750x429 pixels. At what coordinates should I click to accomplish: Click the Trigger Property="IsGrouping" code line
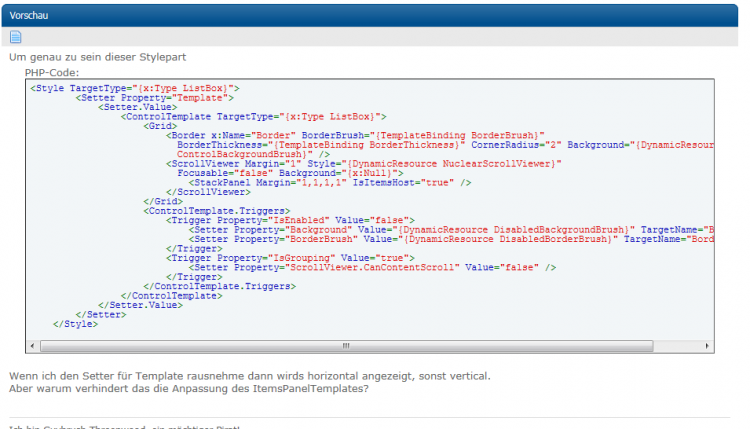[x=290, y=258]
